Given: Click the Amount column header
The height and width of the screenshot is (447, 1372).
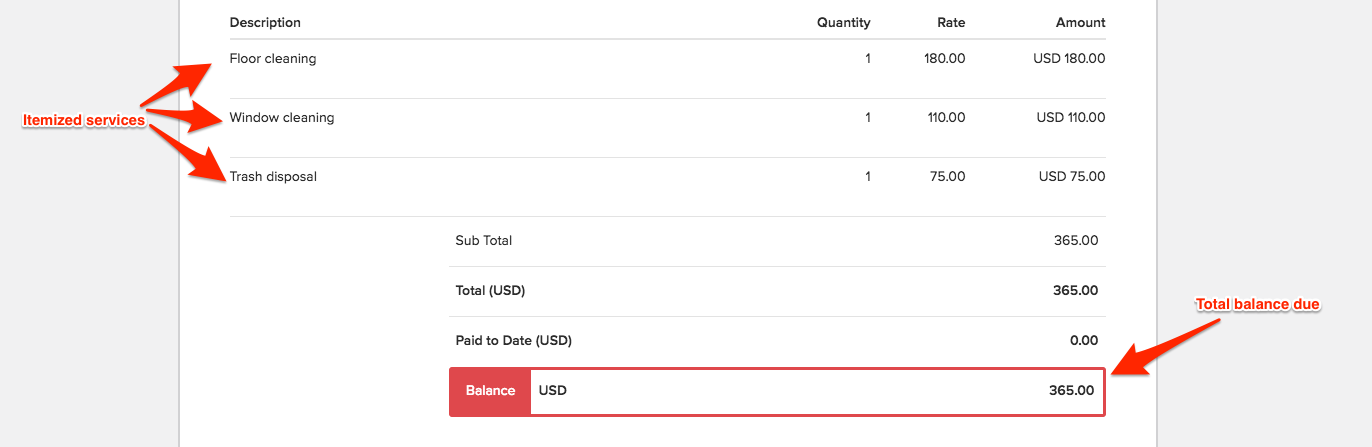Looking at the screenshot, I should 1081,22.
